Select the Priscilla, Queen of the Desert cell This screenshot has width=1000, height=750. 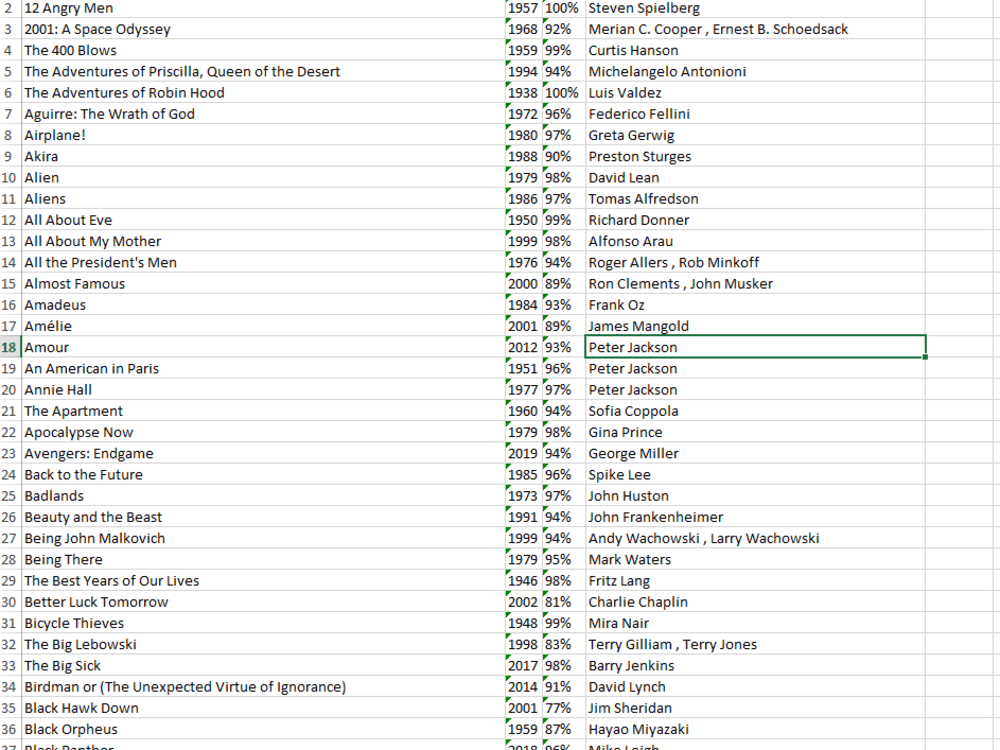263,71
